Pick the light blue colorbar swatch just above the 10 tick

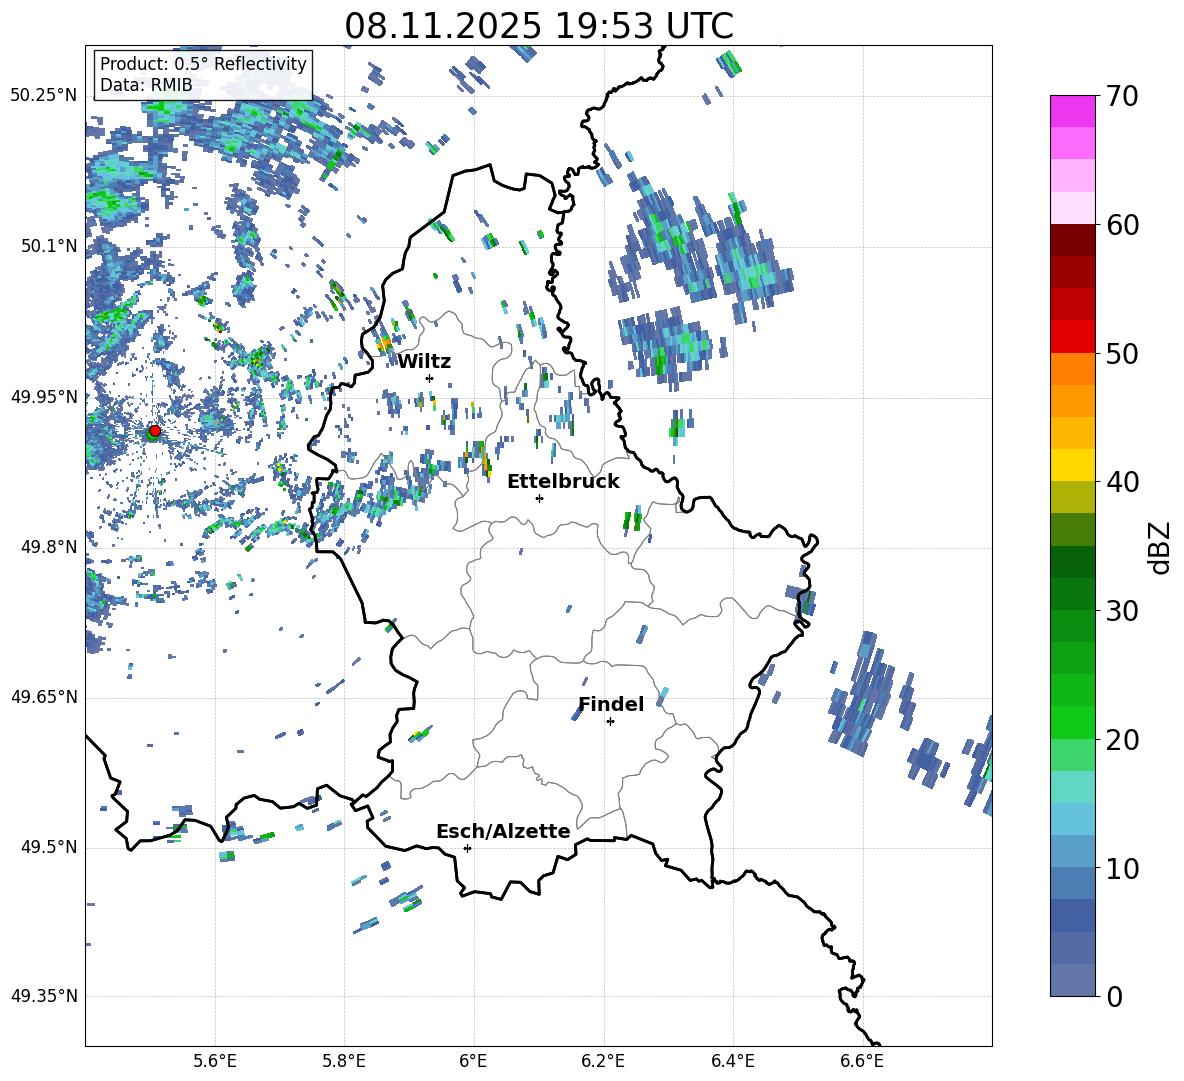[1072, 852]
